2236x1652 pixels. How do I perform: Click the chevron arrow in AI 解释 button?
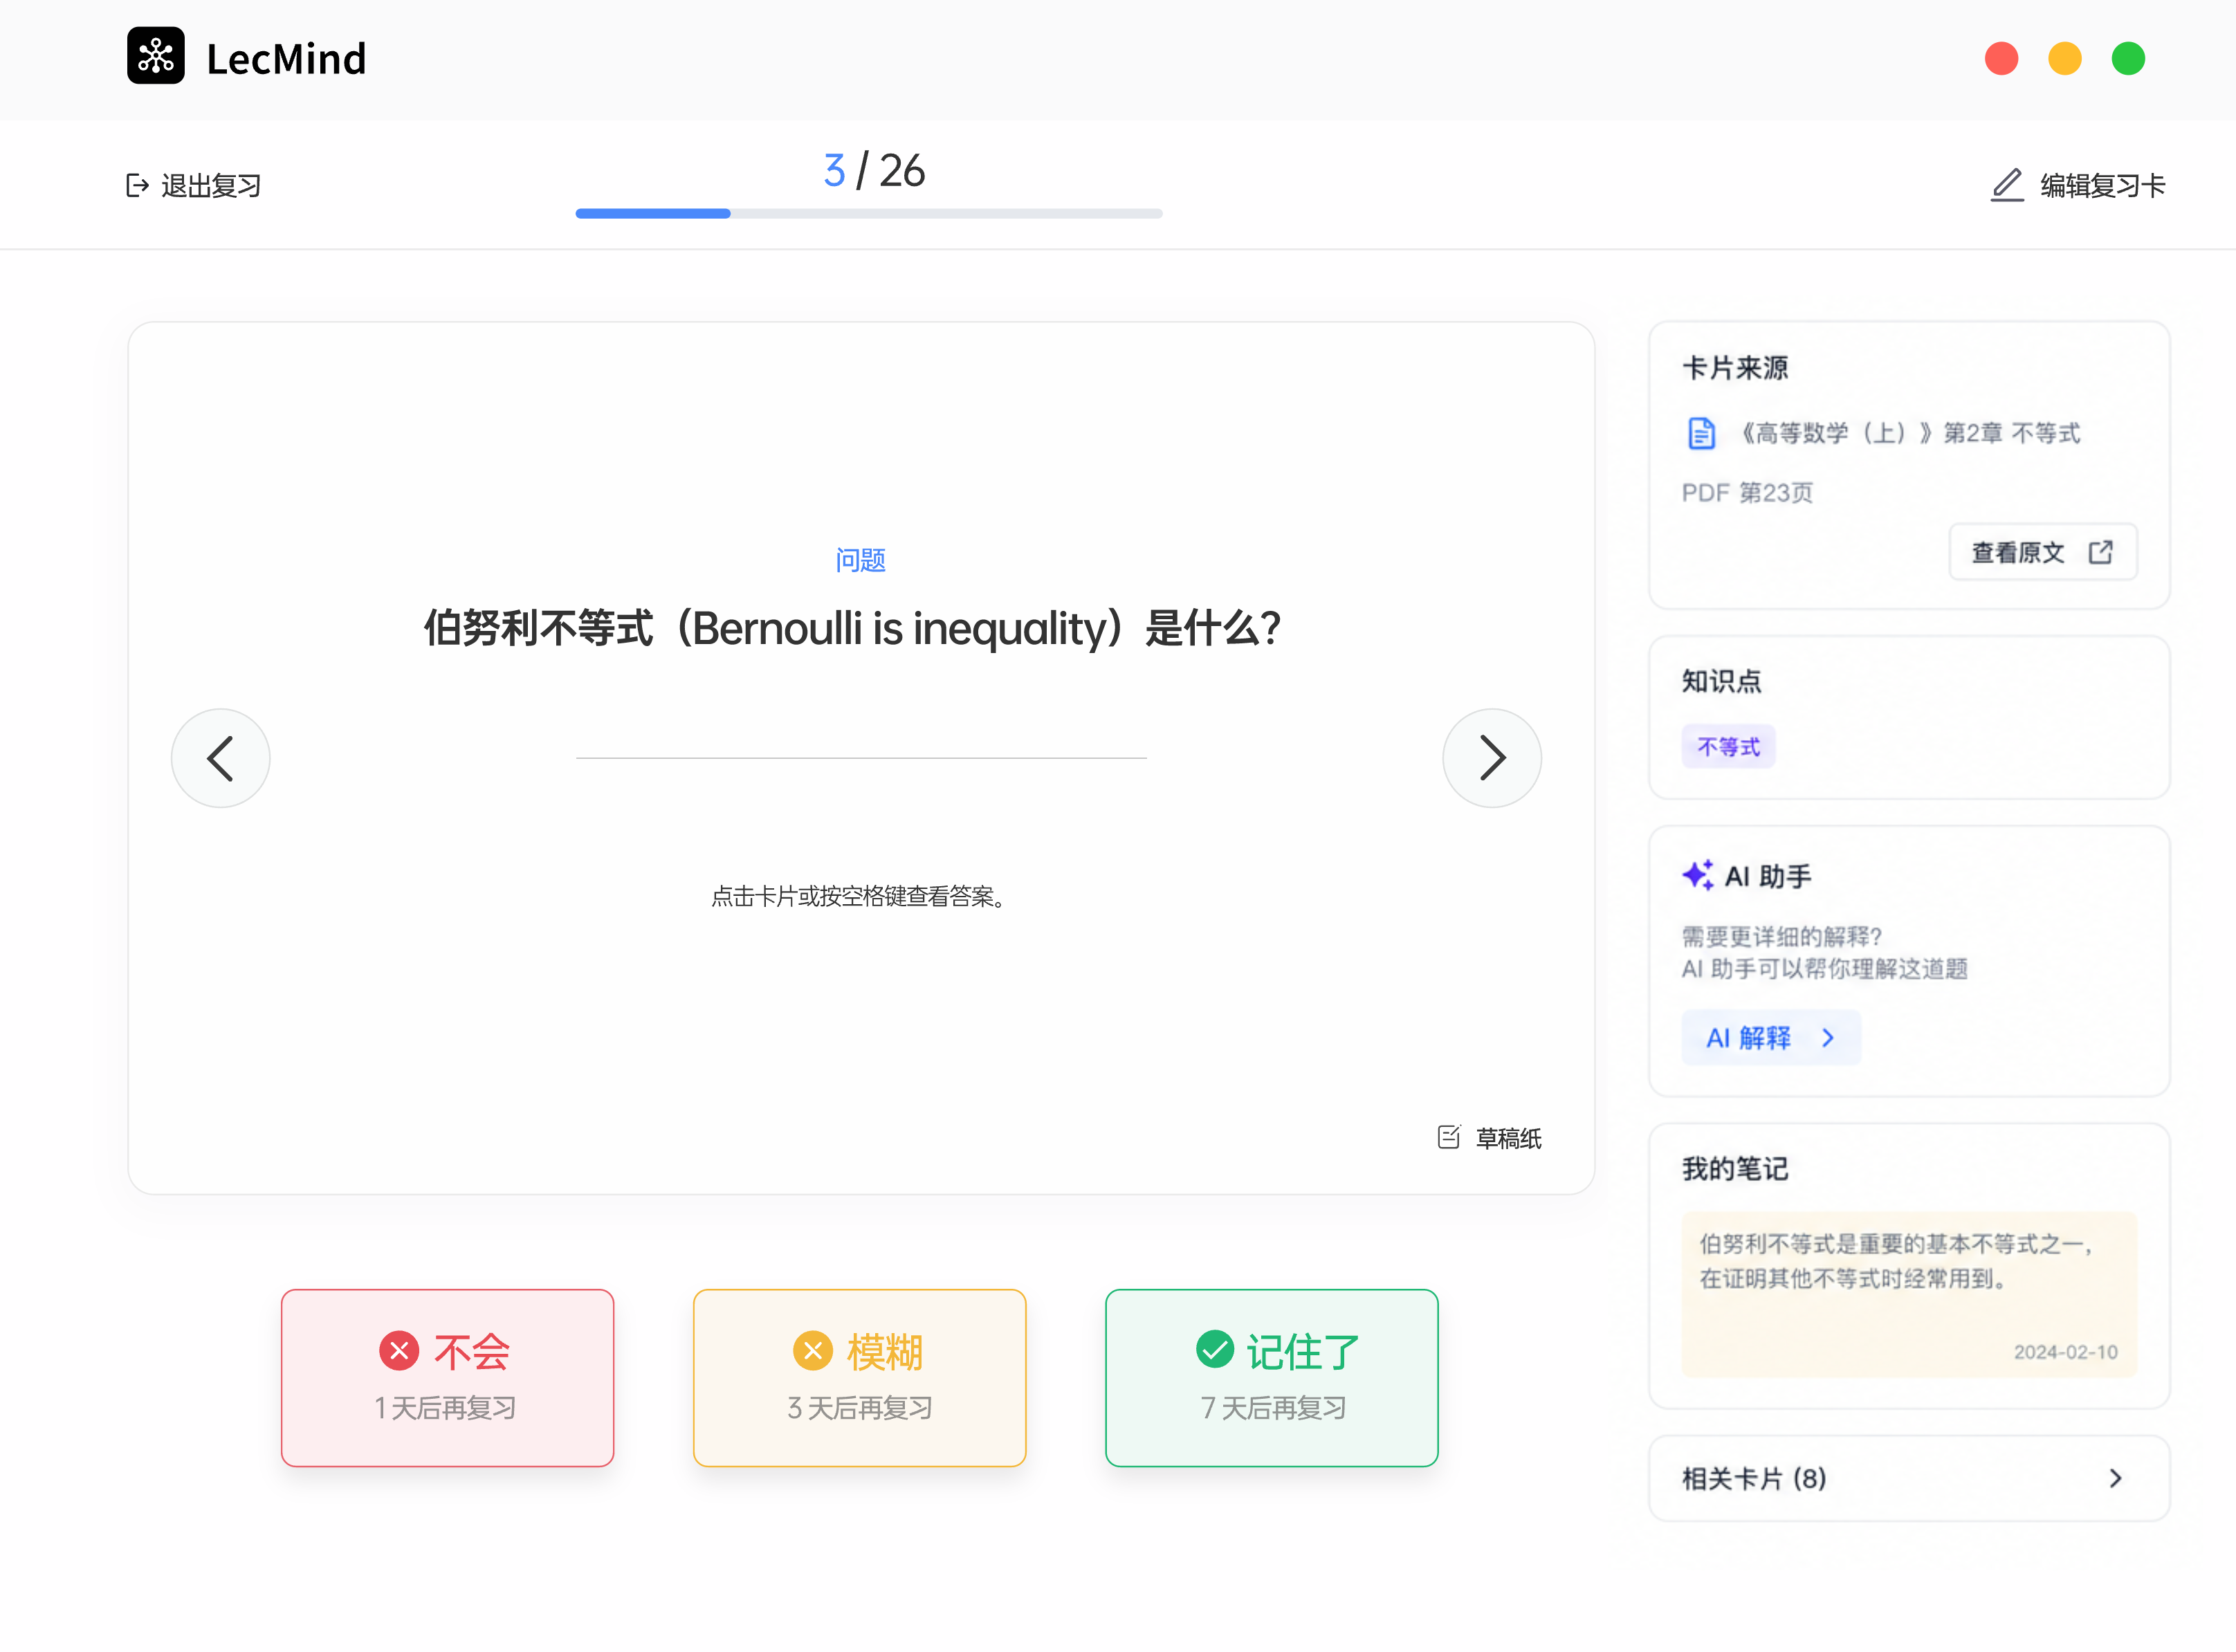(x=1828, y=1038)
